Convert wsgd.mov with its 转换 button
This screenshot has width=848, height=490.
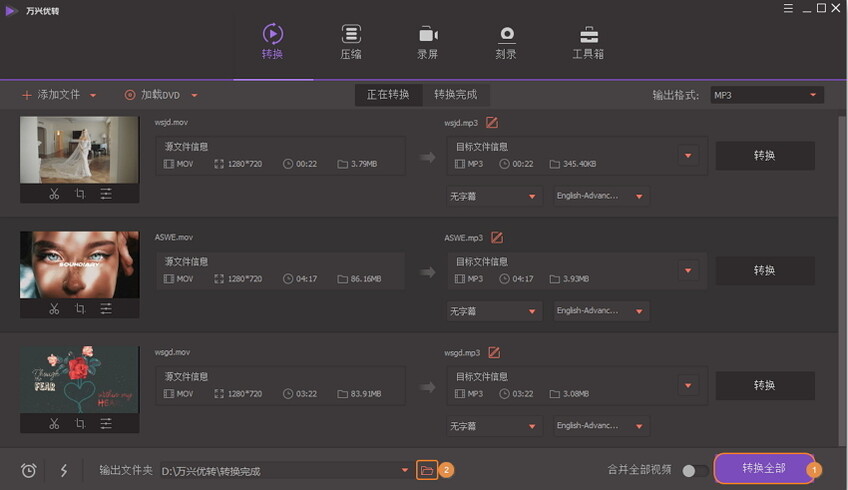click(765, 386)
